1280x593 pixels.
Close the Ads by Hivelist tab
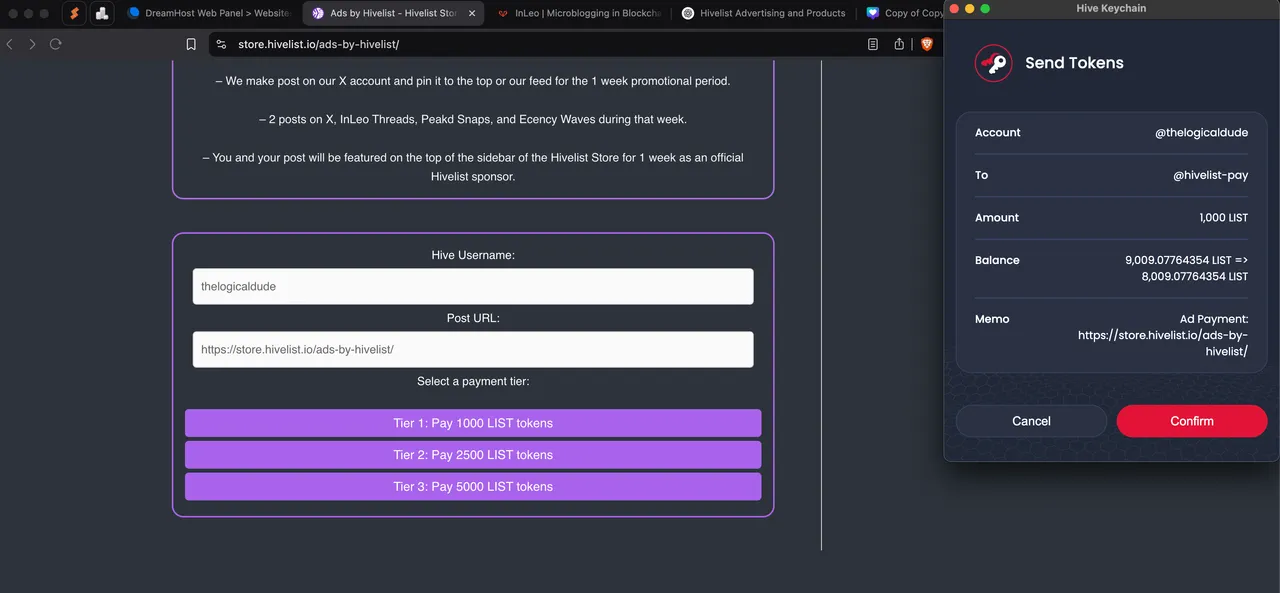(472, 14)
